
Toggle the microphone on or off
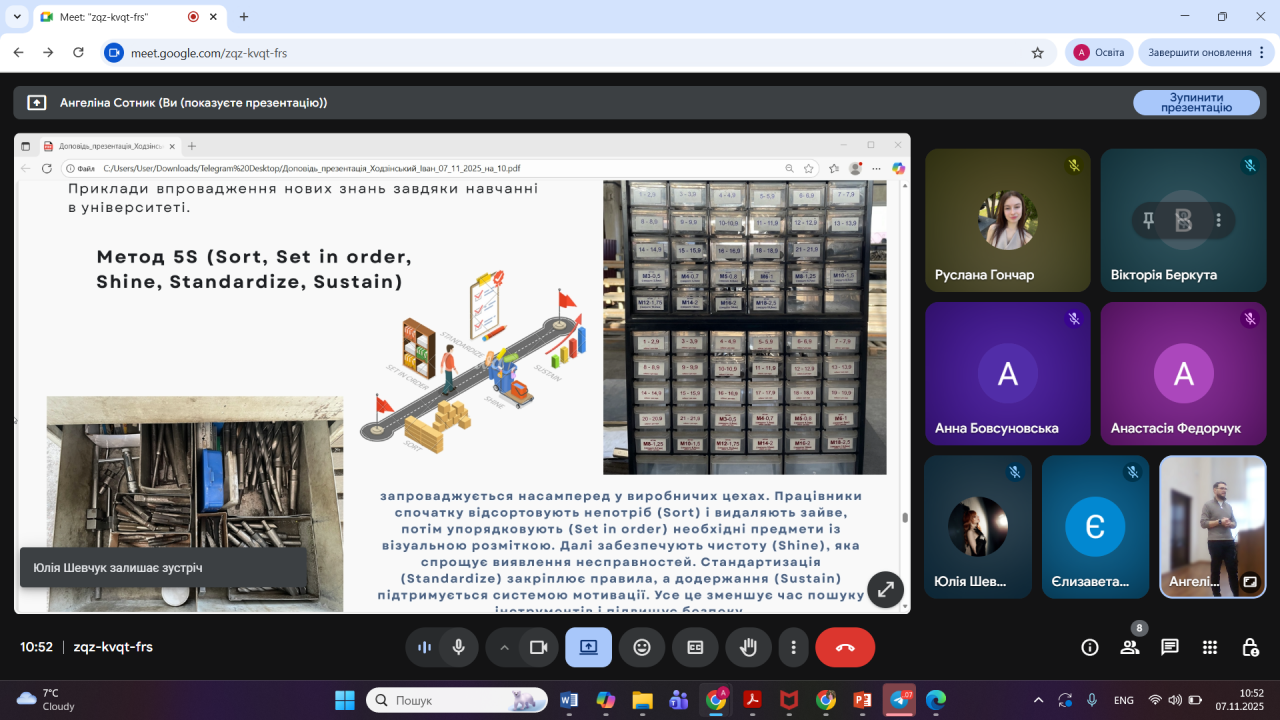click(458, 647)
